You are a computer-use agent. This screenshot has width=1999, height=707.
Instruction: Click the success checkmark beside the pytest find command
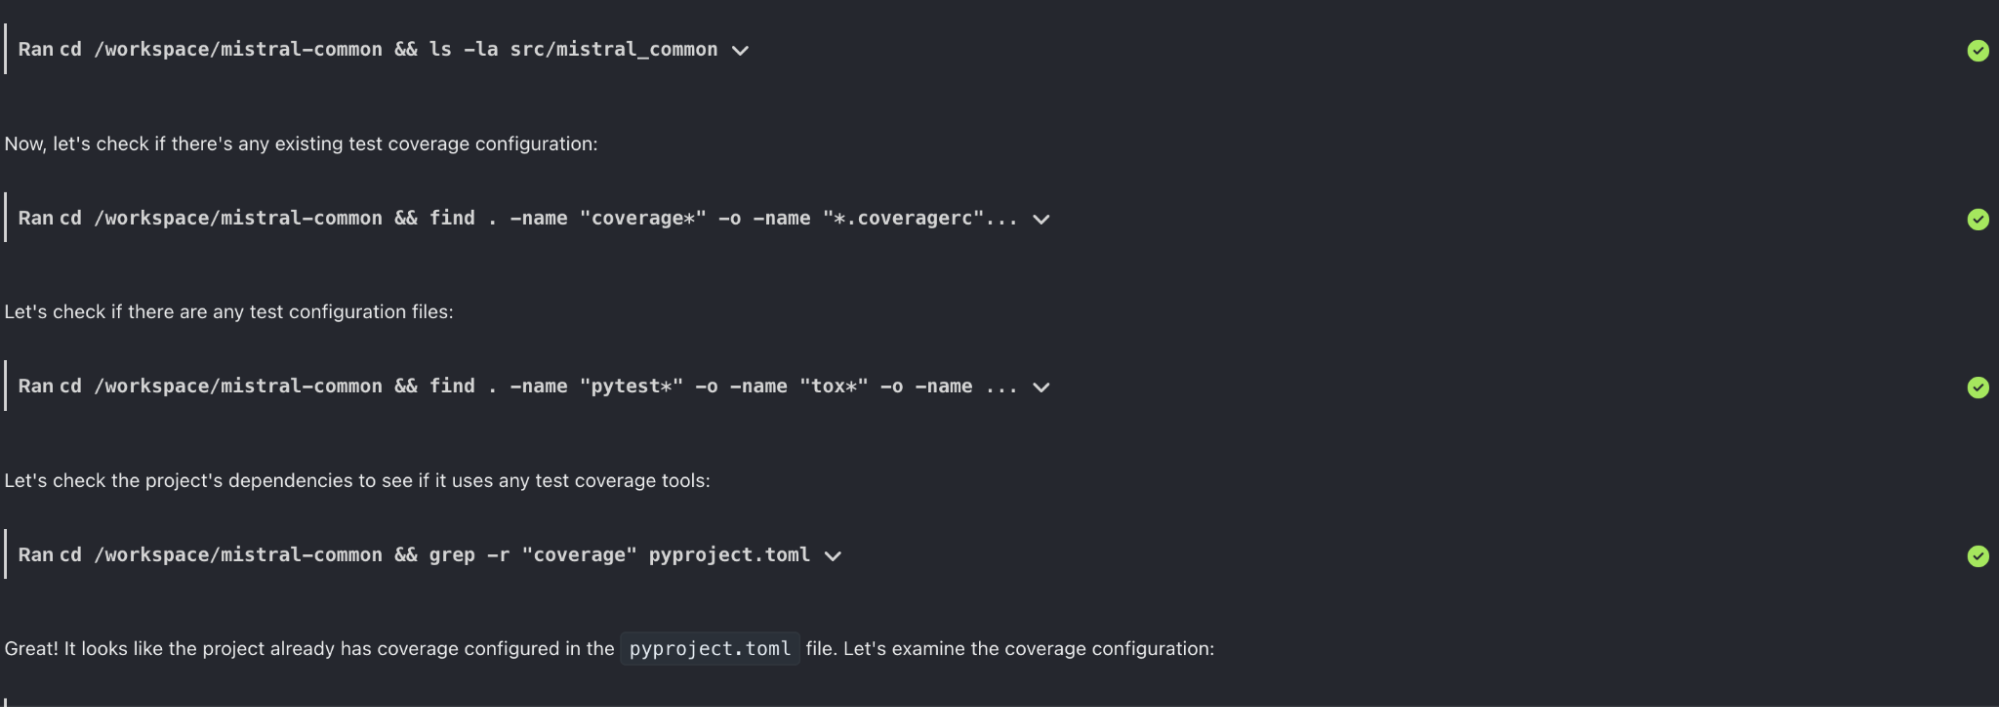[1979, 388]
